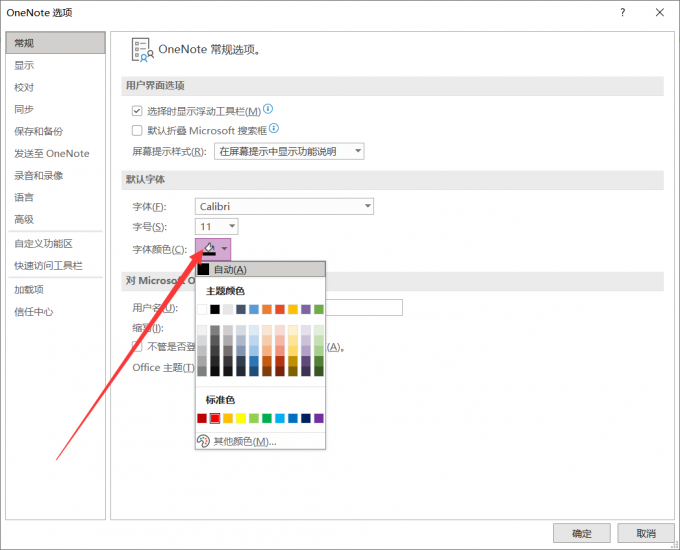
Task: Select the 语言 category
Action: 56,197
